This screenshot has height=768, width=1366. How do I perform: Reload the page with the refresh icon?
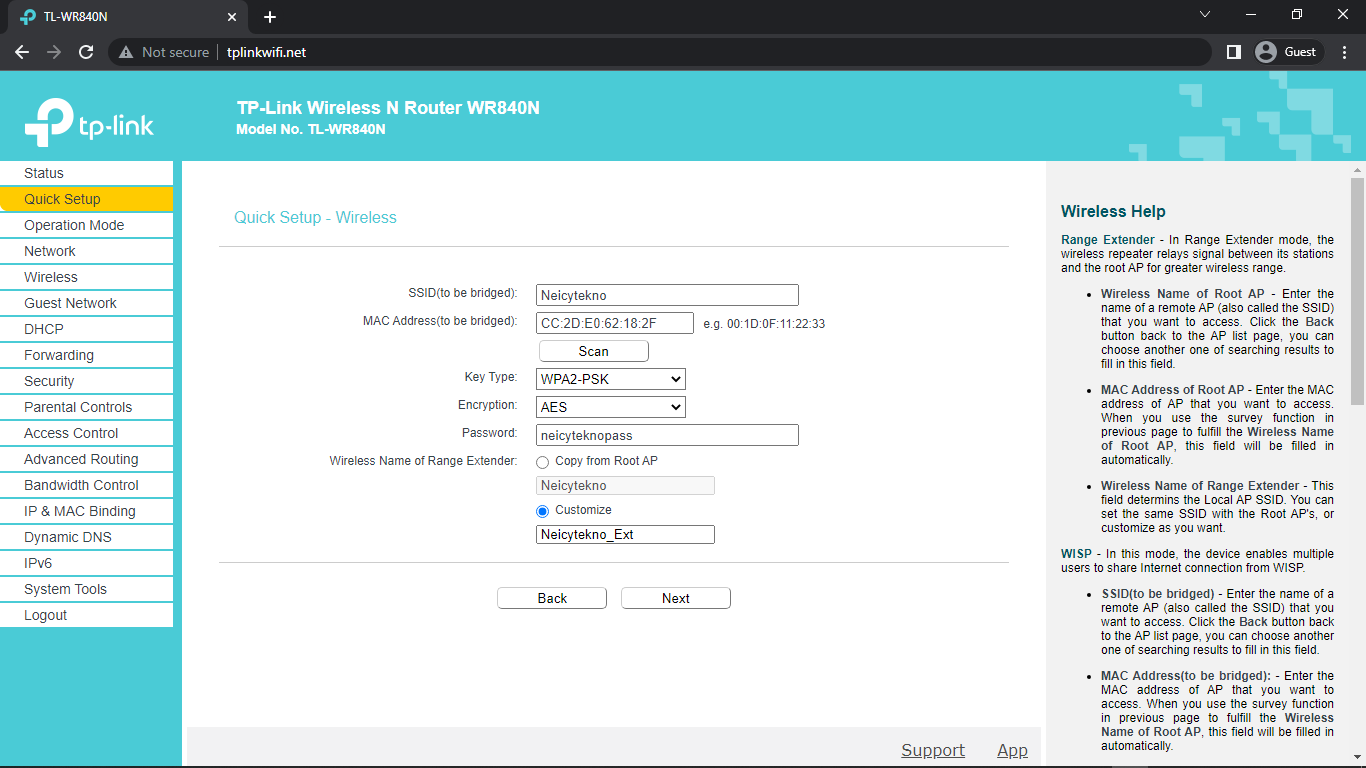(86, 52)
